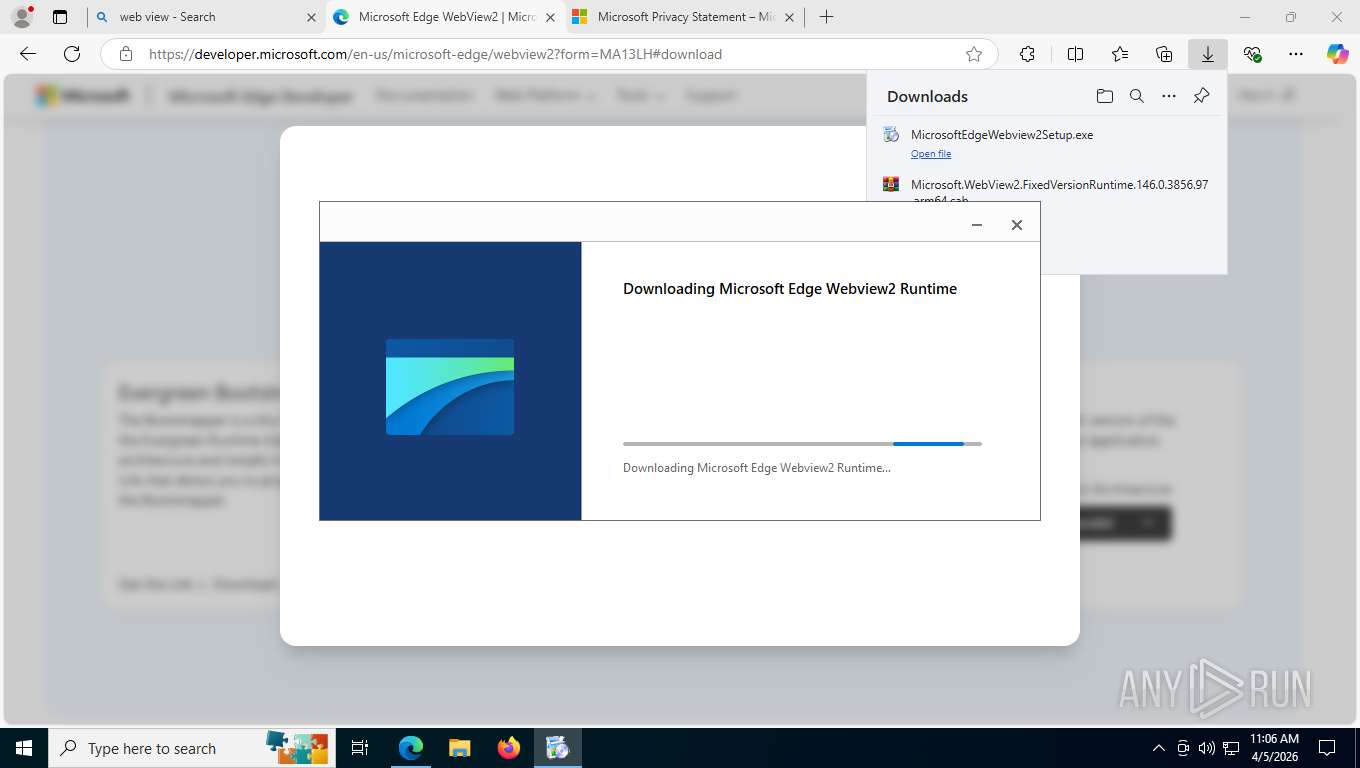Open downloads folder in Downloads panel
Viewport: 1360px width, 768px height.
tap(1105, 96)
